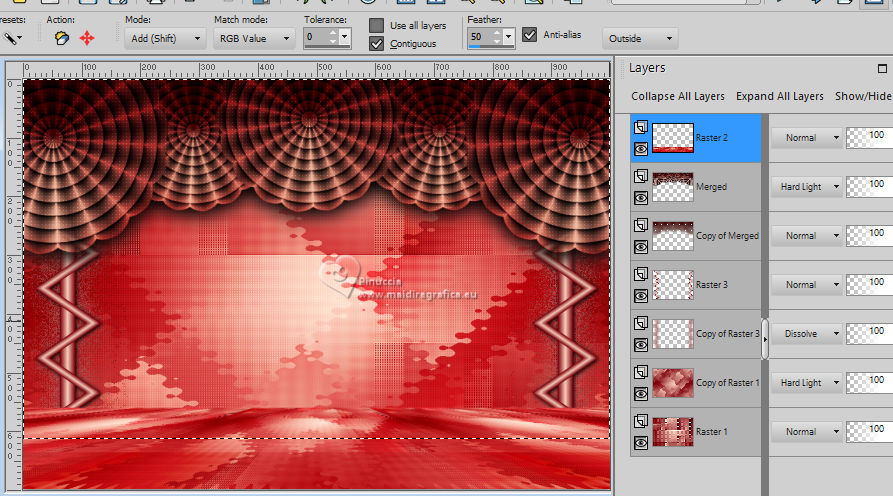The width and height of the screenshot is (893, 496).
Task: Adjust the Merged layer opacity slider
Action: point(870,187)
